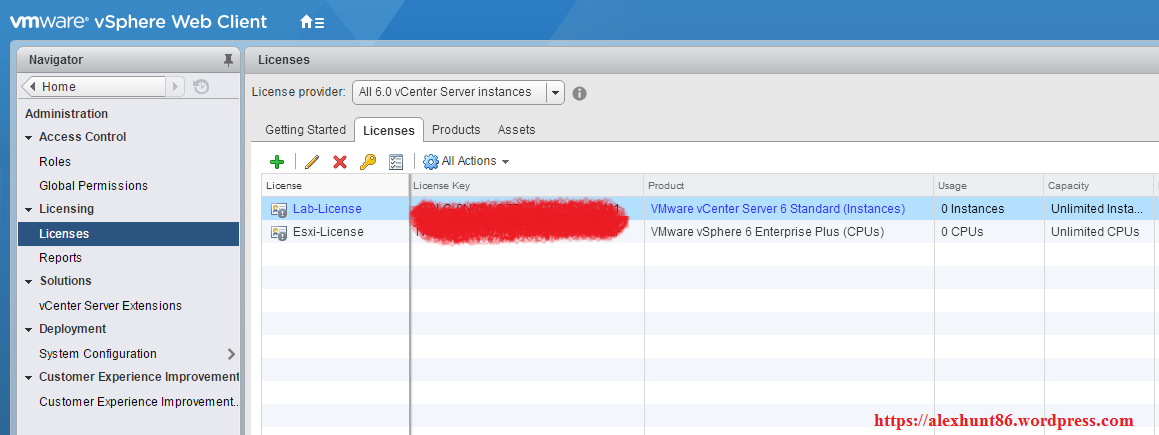Switch to the Getting Started tab
This screenshot has width=1159, height=435.
click(x=305, y=130)
